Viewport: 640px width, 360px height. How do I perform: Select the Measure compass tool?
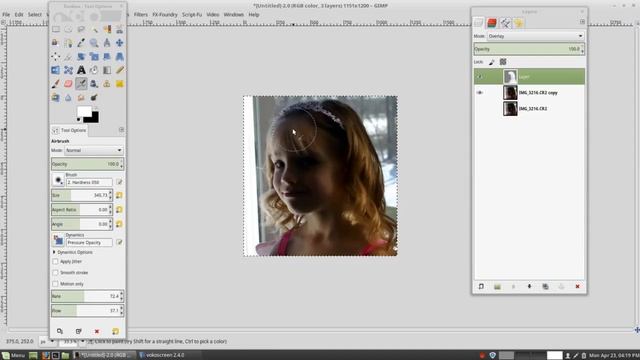click(107, 43)
